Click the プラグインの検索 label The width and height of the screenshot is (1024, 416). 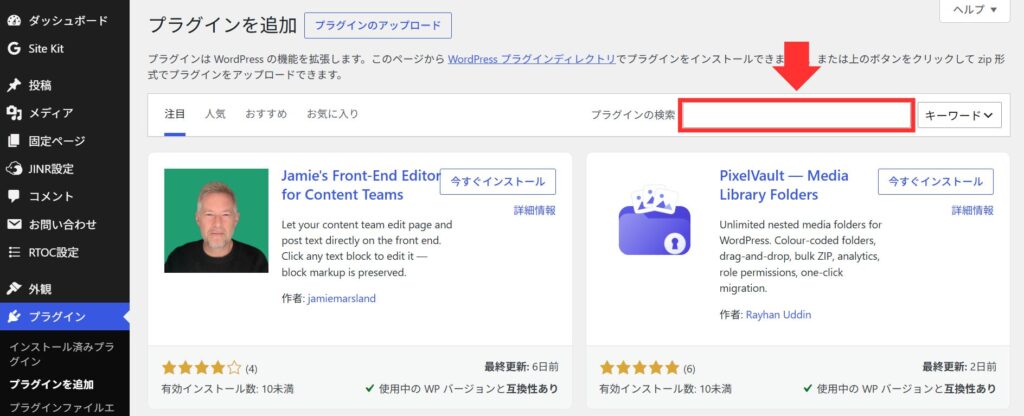(633, 115)
